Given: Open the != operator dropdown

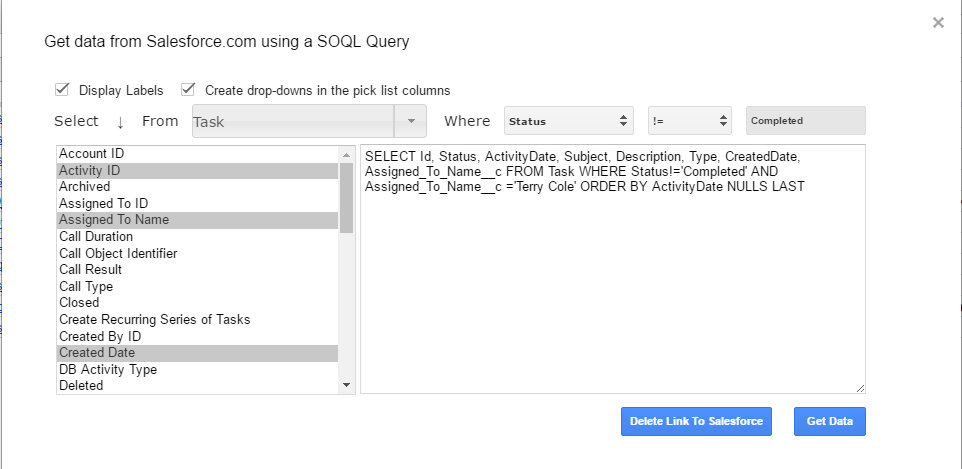Looking at the screenshot, I should click(x=689, y=121).
